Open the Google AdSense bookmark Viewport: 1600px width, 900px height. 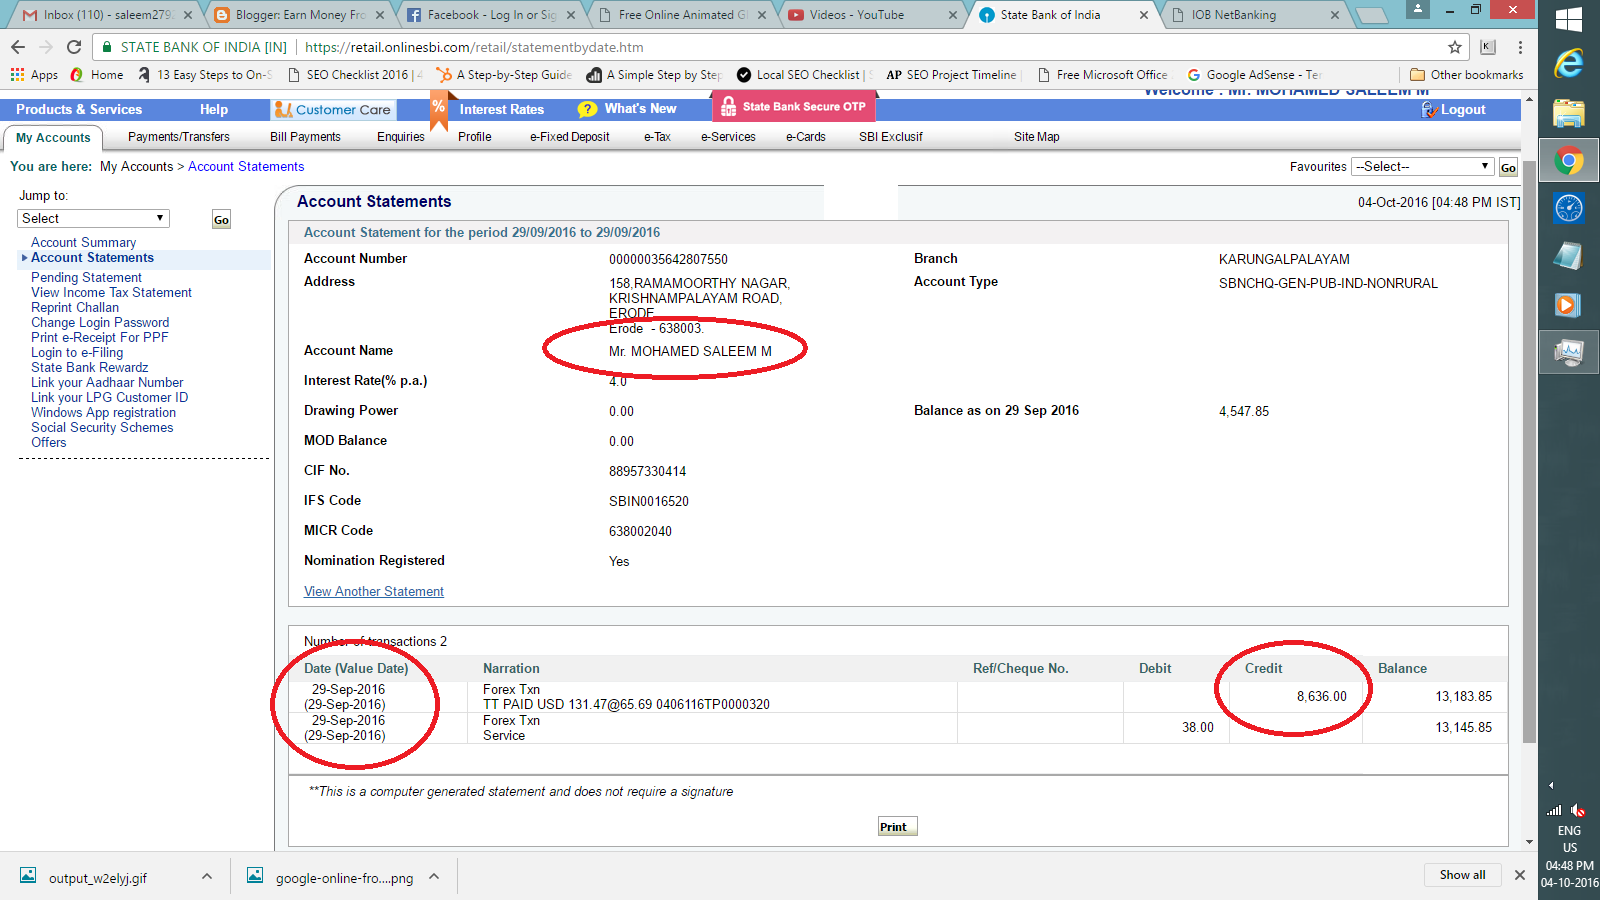[1254, 75]
